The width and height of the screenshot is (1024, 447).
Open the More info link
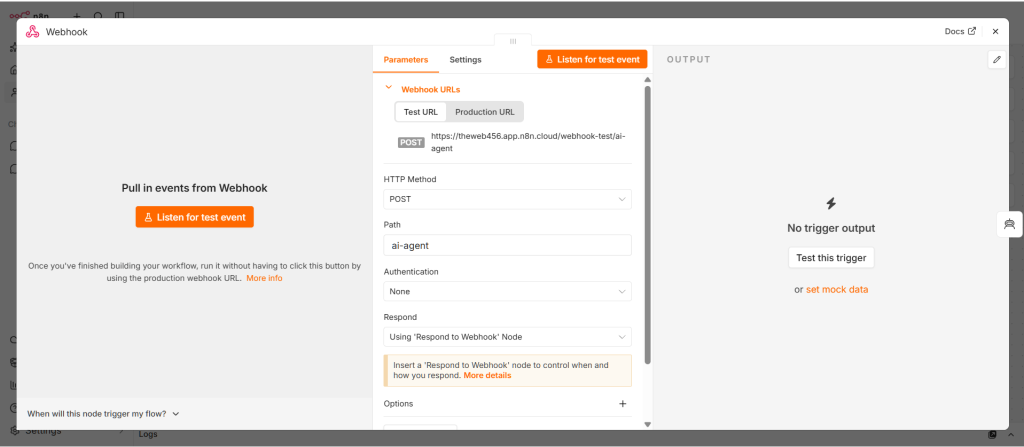point(264,278)
